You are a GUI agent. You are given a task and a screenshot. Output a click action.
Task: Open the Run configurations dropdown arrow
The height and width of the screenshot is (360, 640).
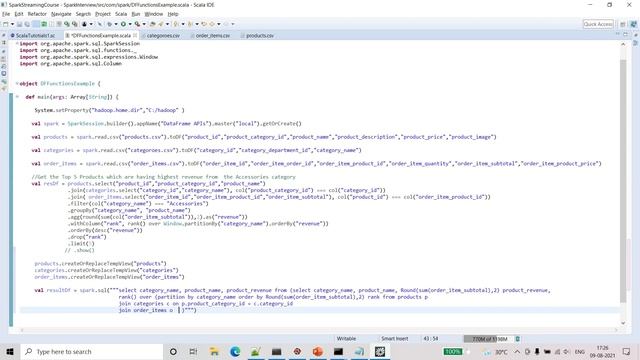point(130,24)
